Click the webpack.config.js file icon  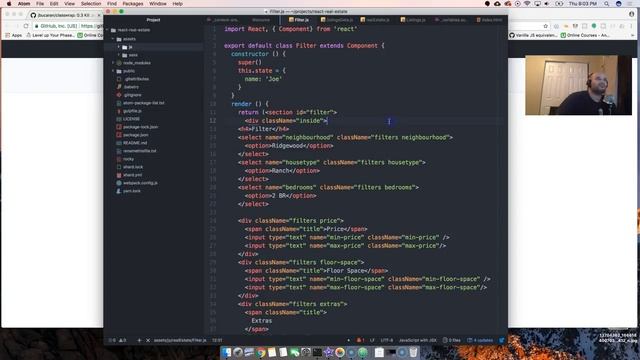pyautogui.click(x=119, y=183)
